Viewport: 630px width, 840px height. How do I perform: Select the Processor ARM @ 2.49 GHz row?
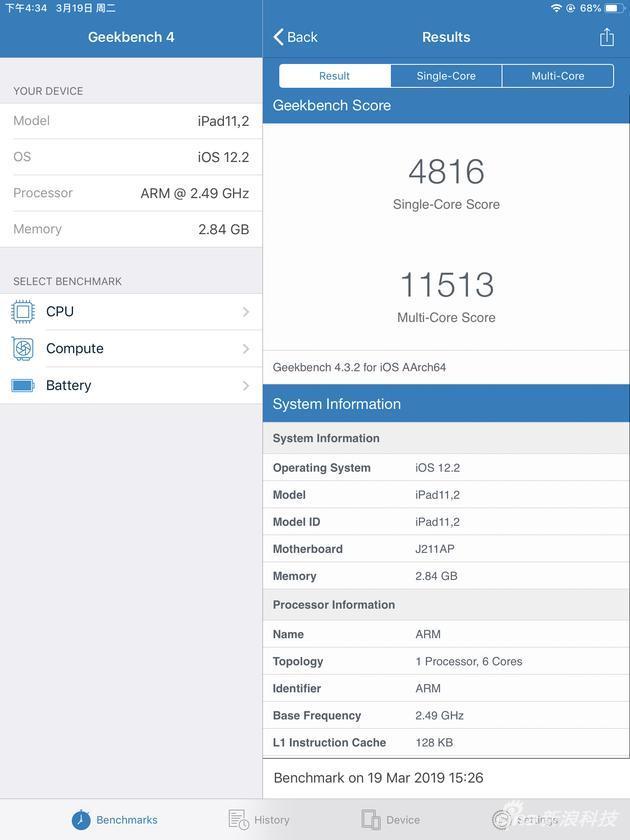[x=131, y=193]
